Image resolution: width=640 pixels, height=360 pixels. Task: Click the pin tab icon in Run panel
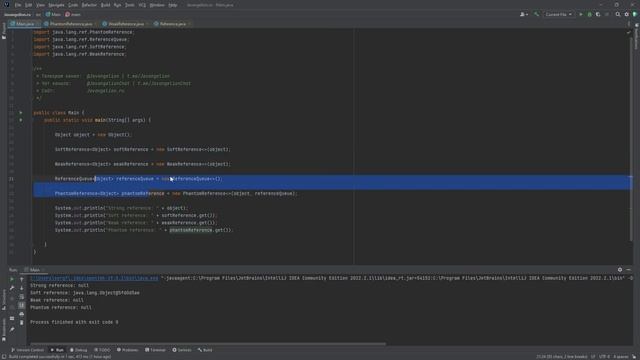pyautogui.click(x=12, y=329)
